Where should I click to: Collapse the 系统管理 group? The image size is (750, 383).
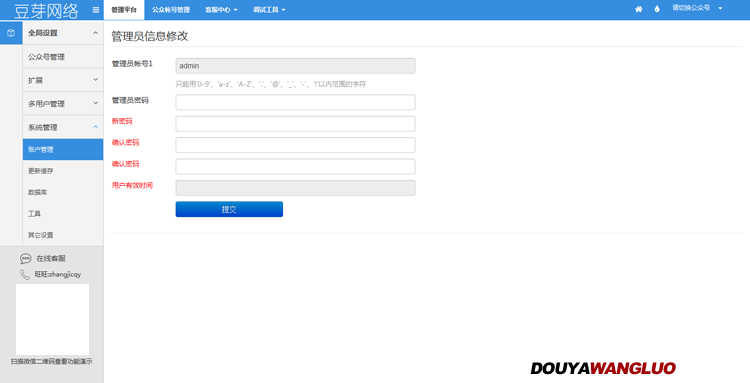coord(63,127)
